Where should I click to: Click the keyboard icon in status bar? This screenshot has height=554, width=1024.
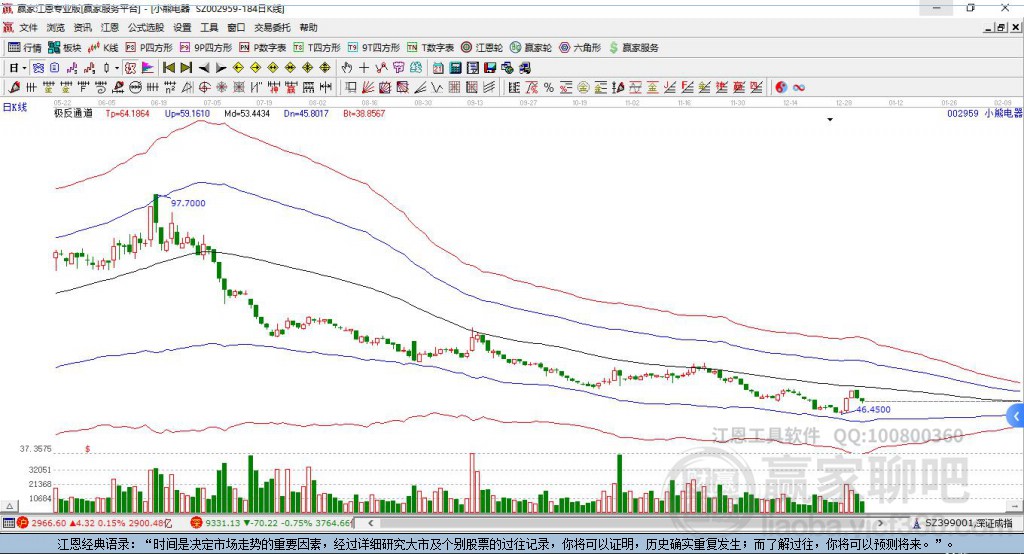point(8,523)
